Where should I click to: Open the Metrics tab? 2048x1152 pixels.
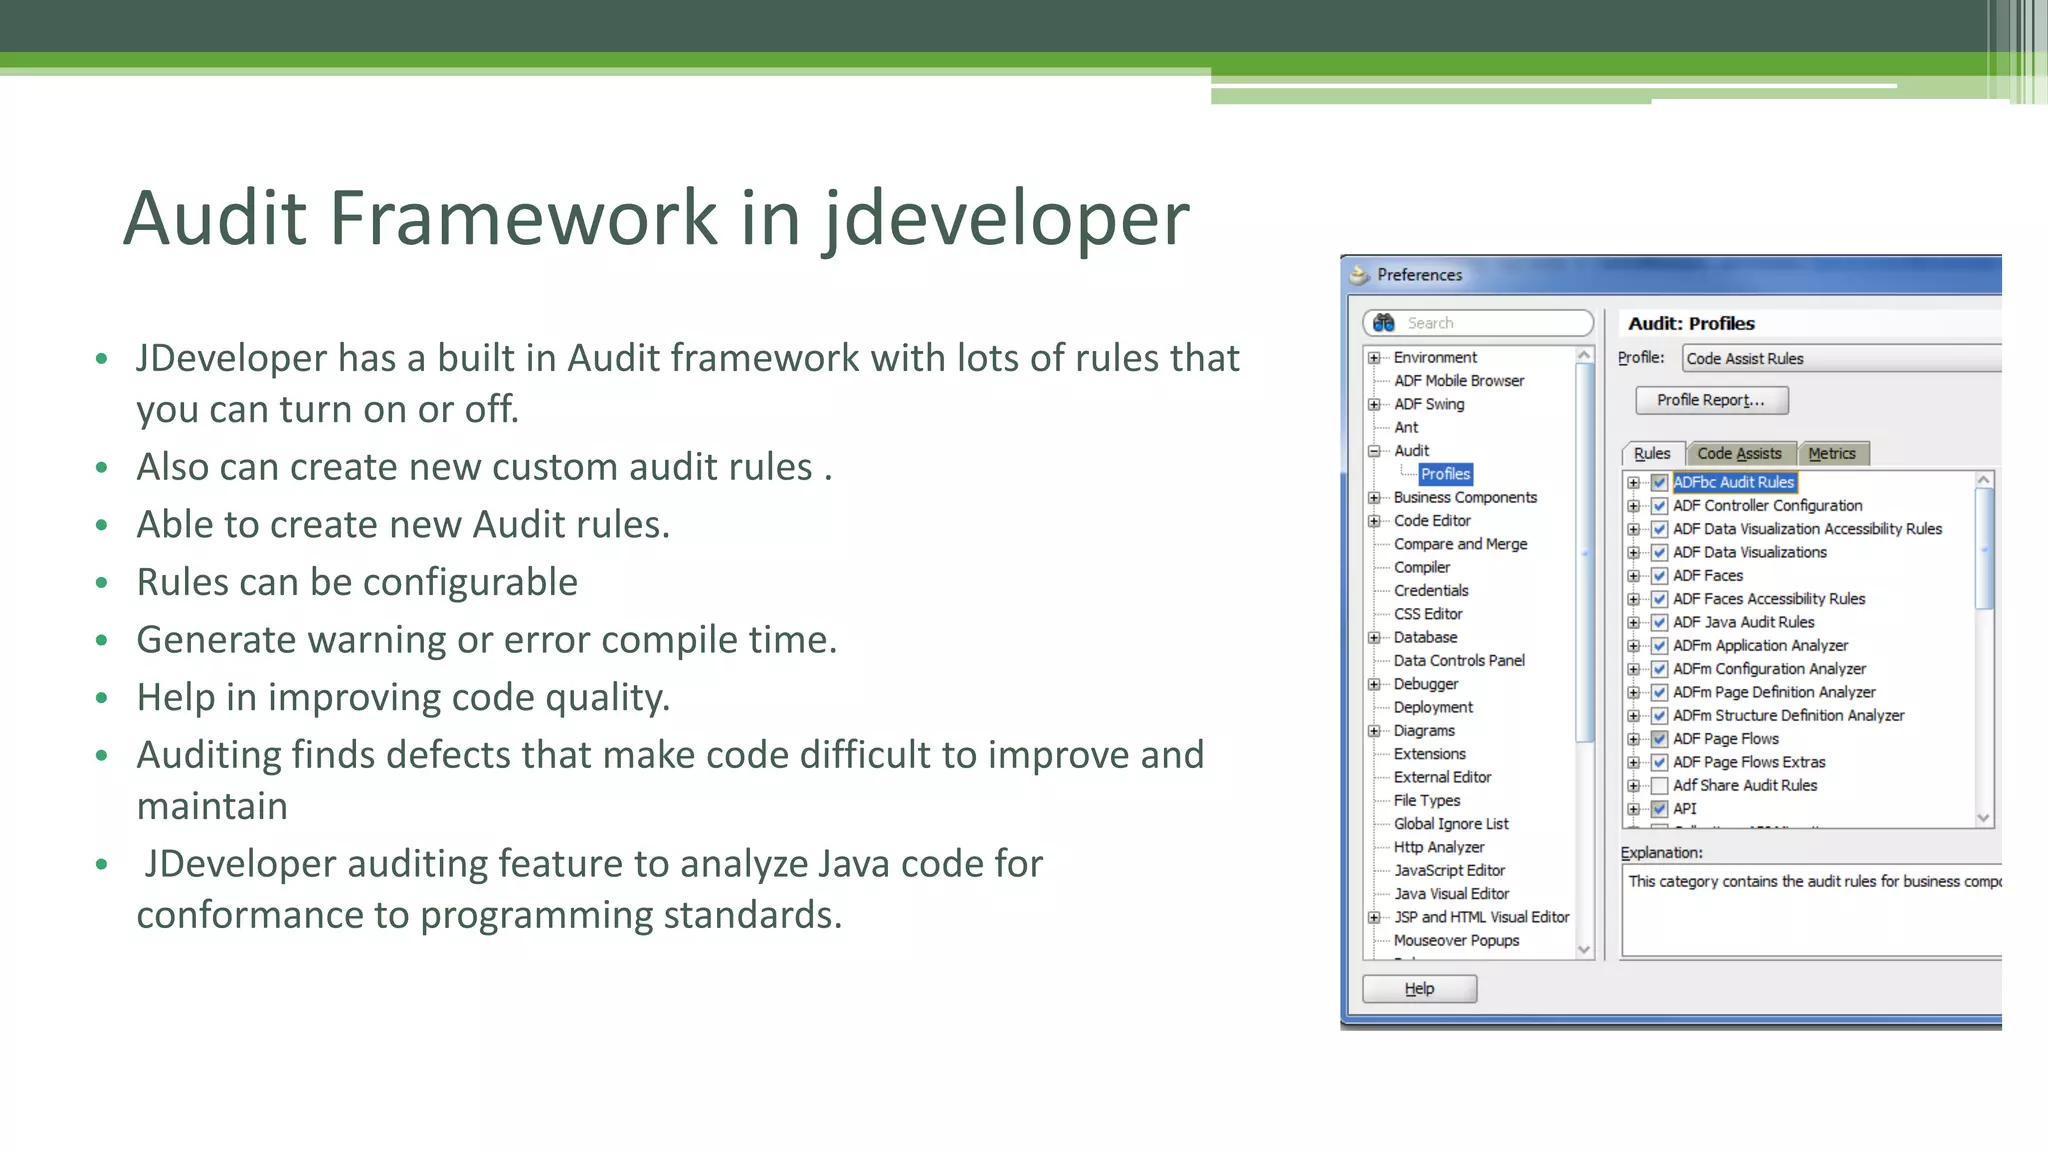click(1831, 454)
